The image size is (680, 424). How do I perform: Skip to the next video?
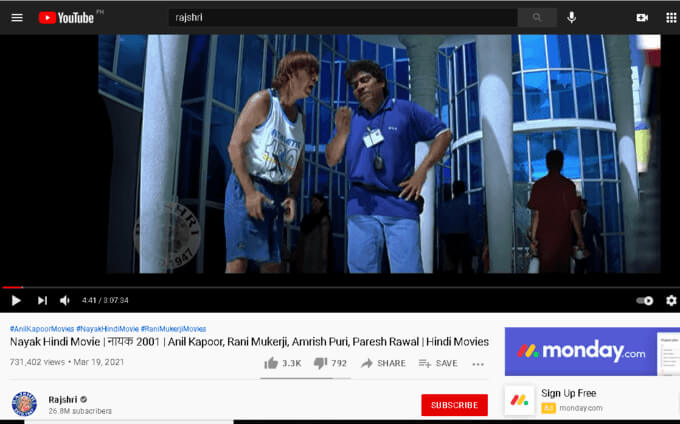click(42, 300)
